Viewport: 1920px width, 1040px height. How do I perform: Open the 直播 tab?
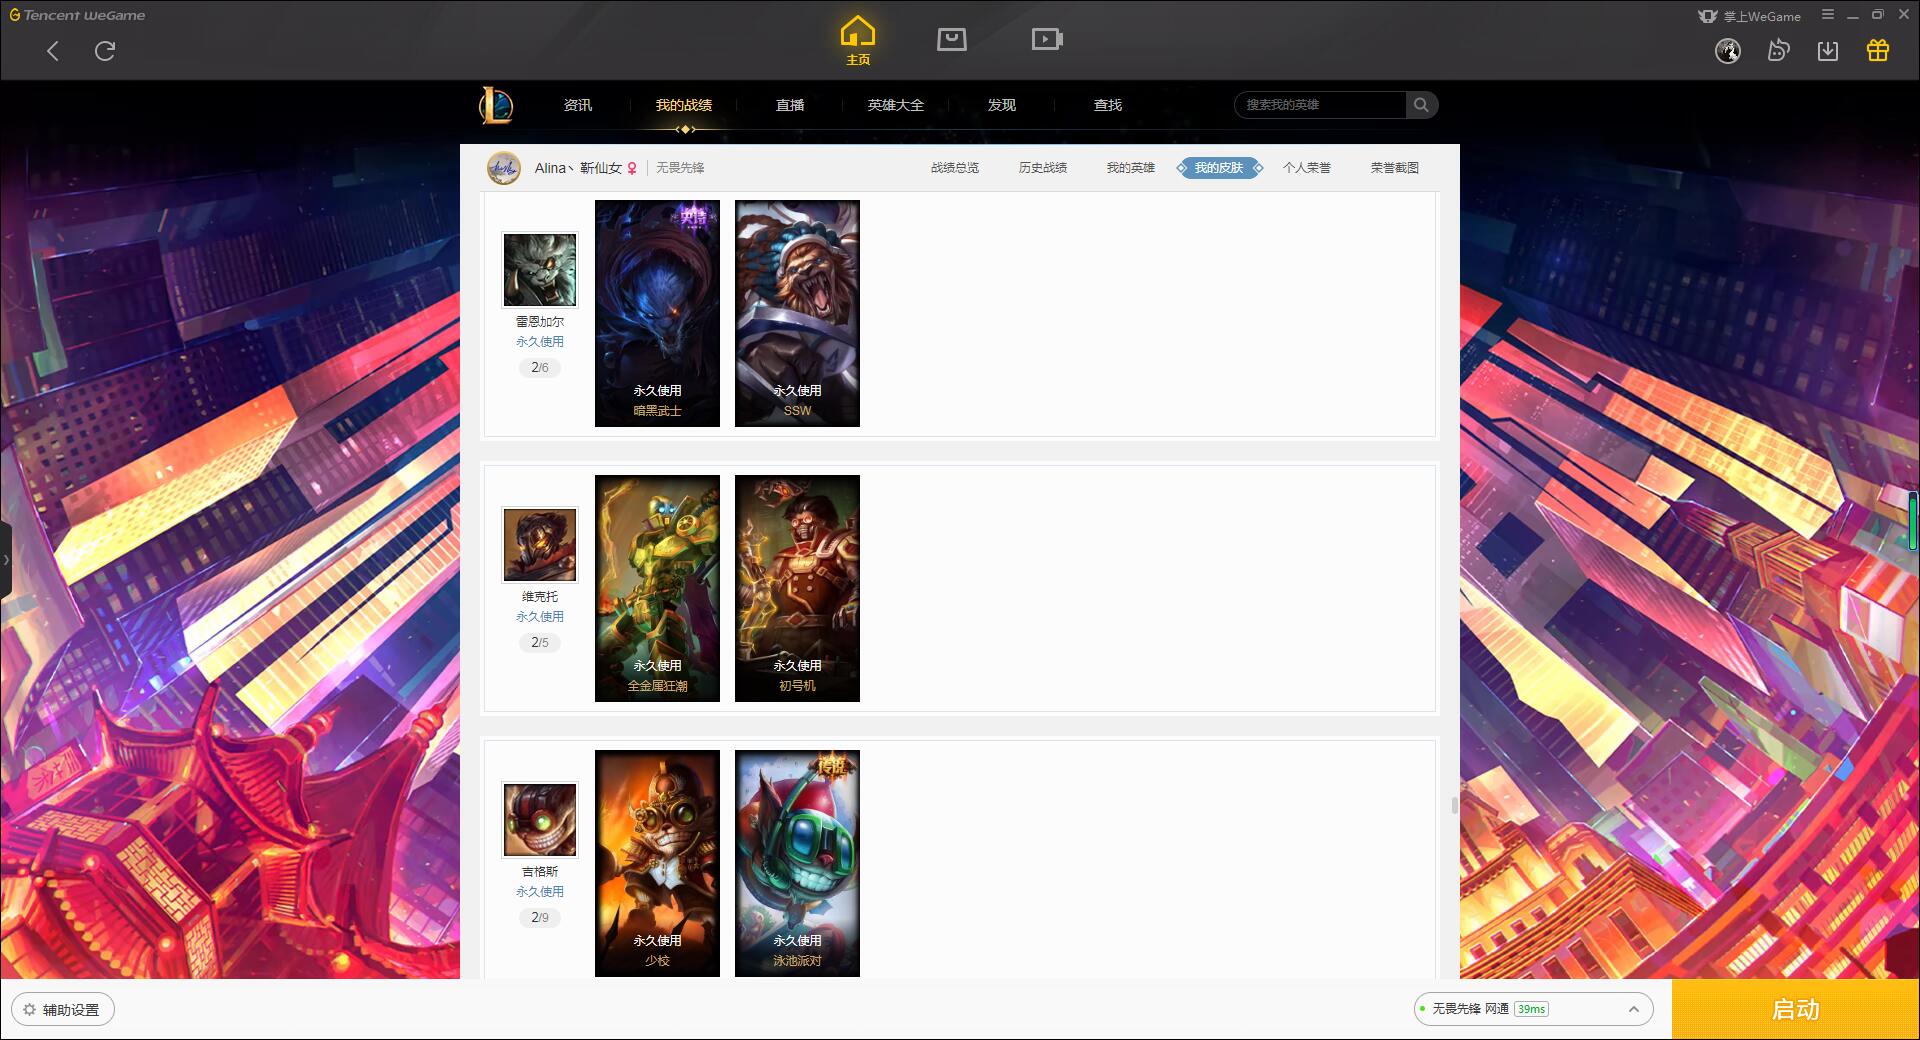tap(790, 105)
